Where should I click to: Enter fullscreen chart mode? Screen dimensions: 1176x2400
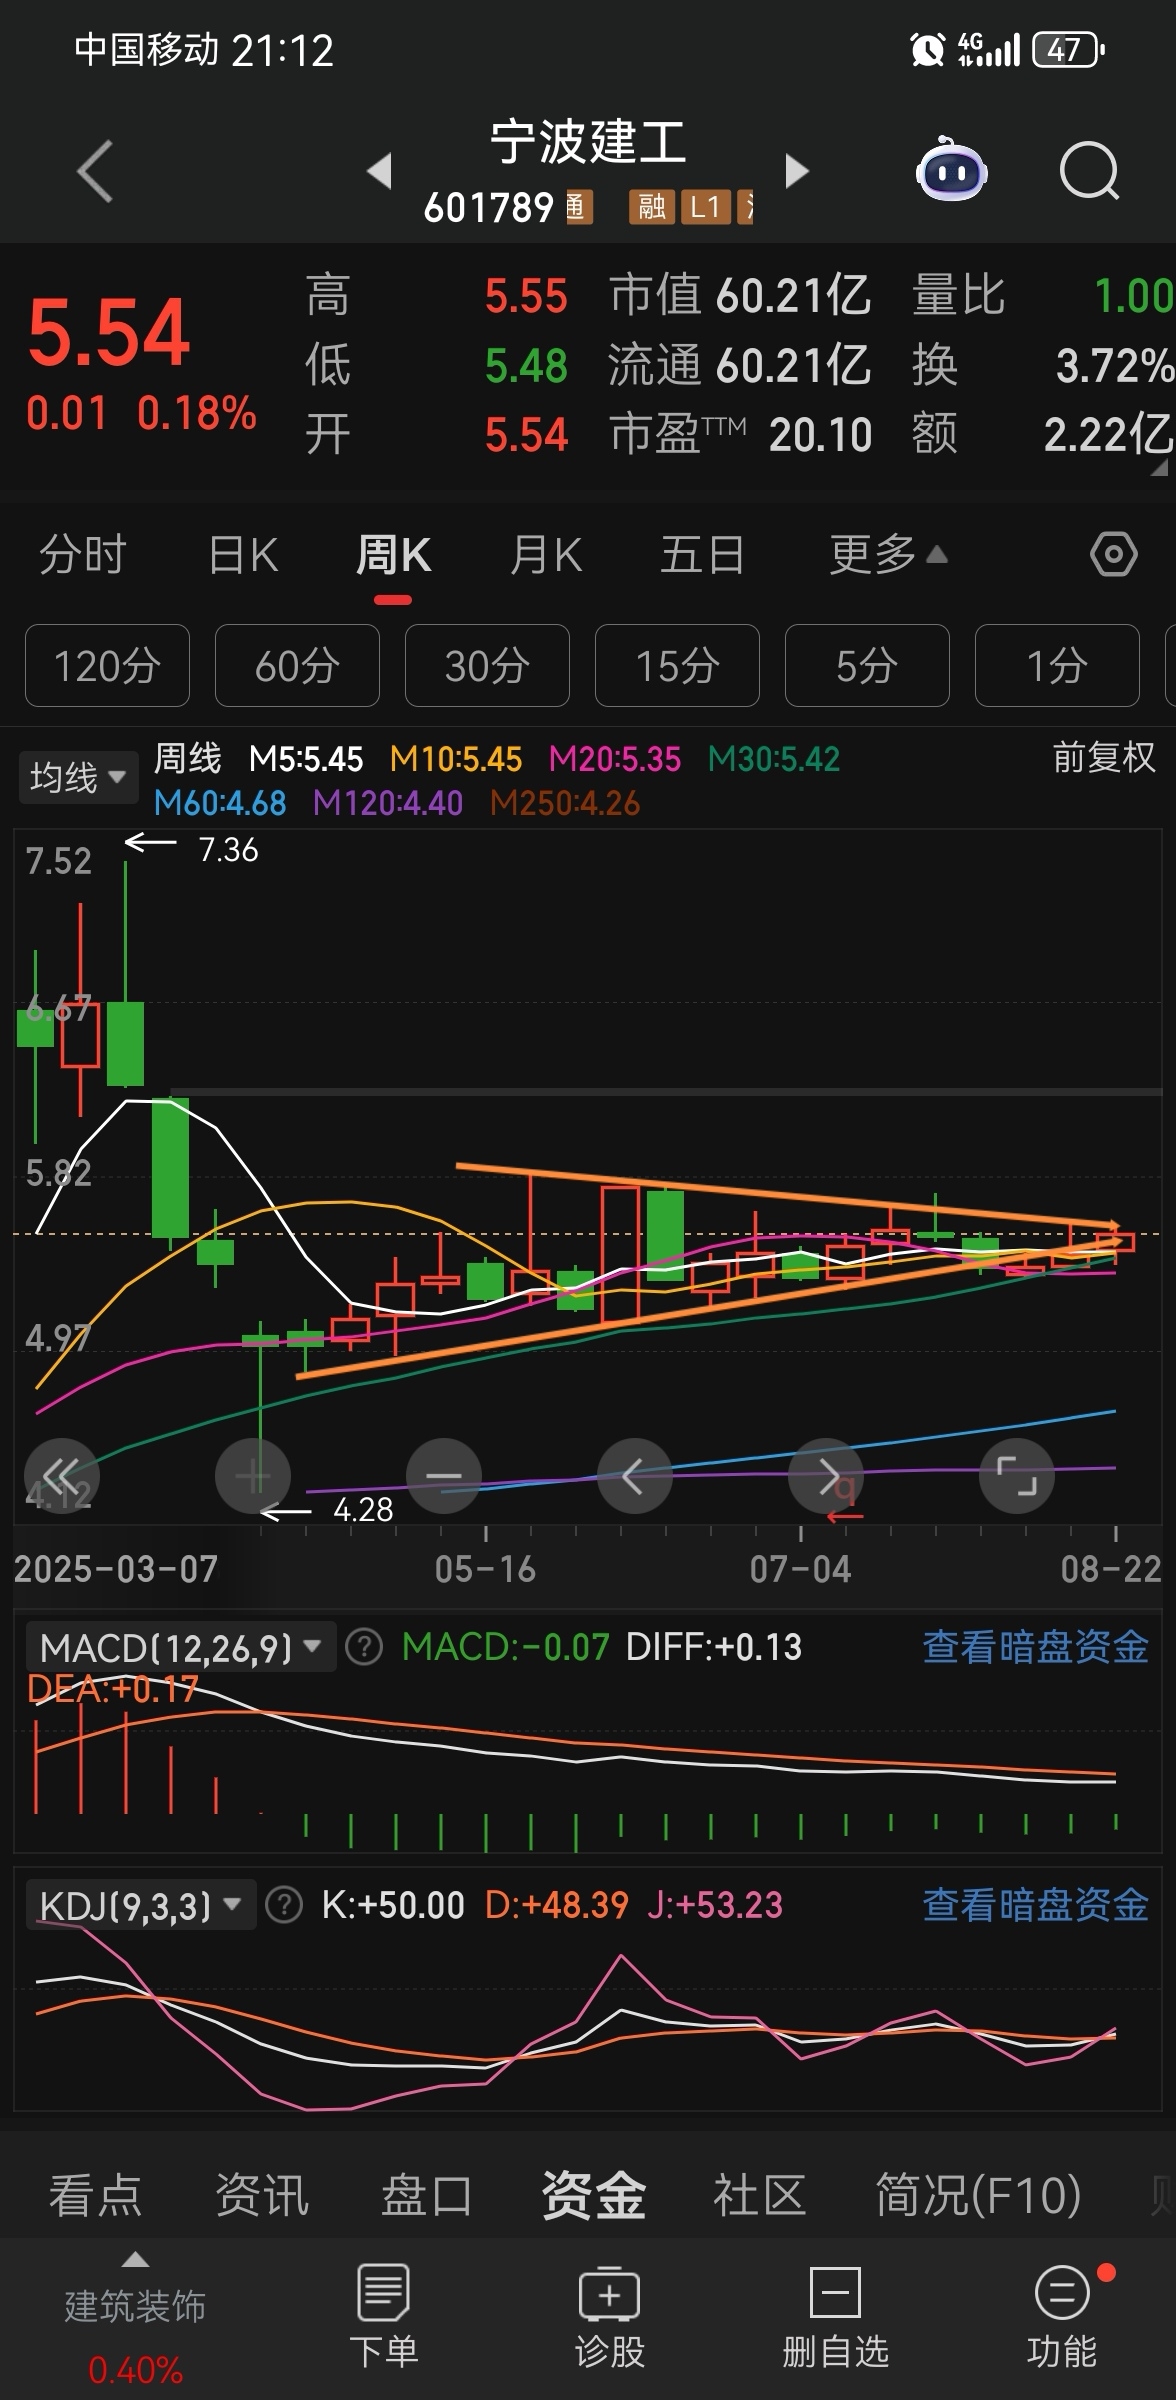1017,1476
